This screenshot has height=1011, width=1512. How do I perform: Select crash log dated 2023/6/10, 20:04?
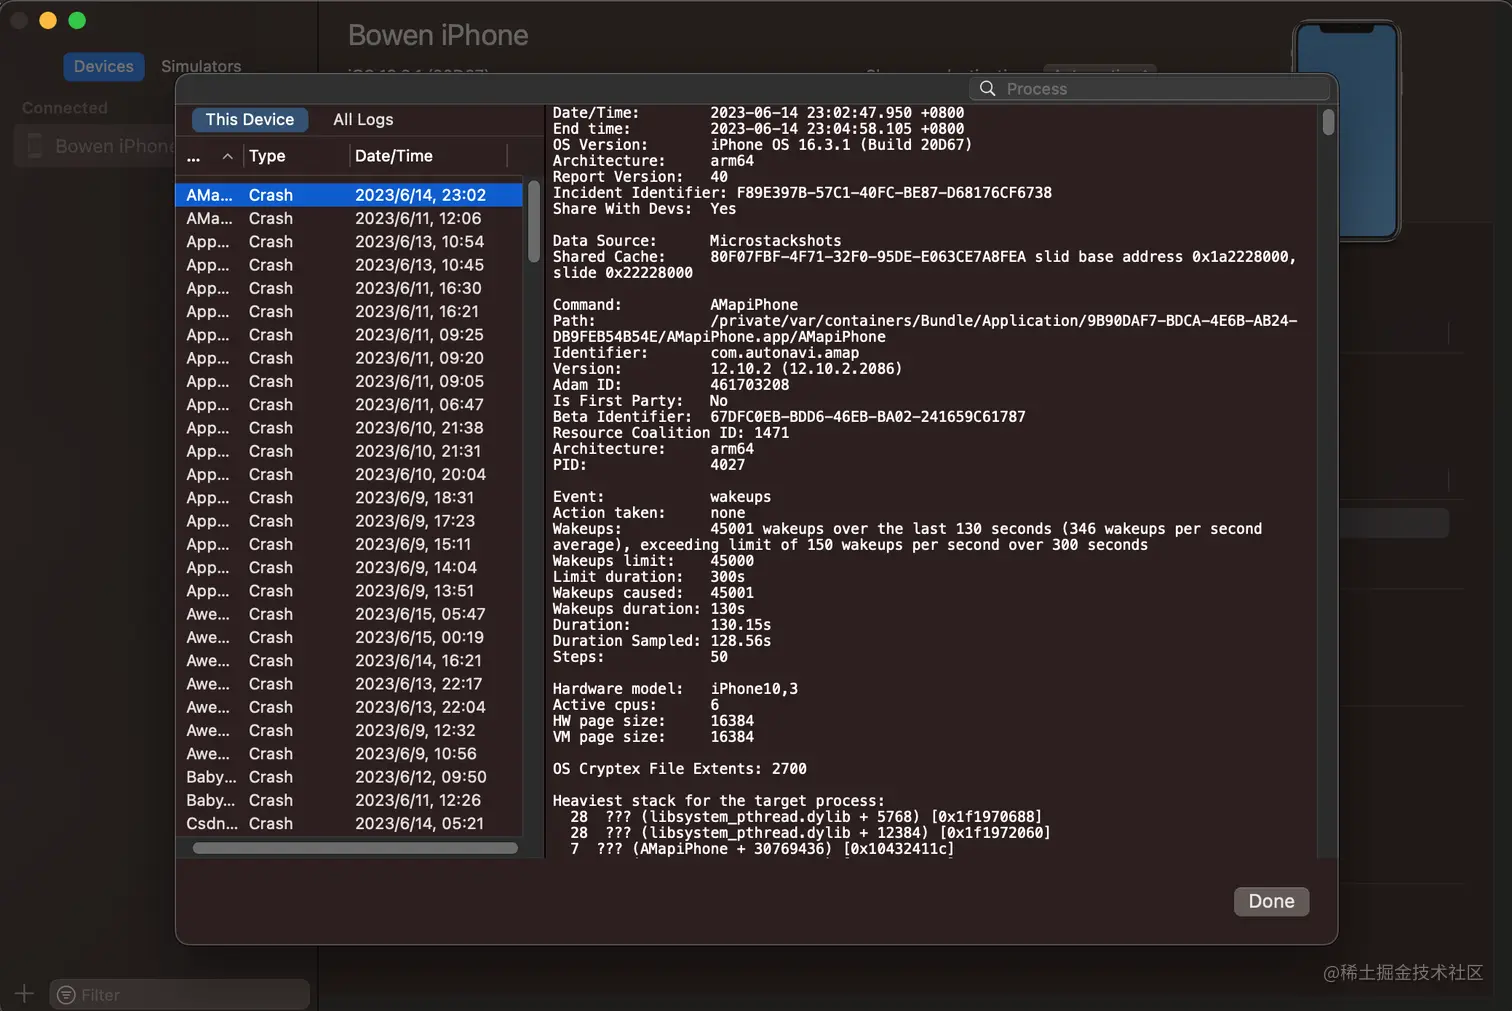coord(349,474)
